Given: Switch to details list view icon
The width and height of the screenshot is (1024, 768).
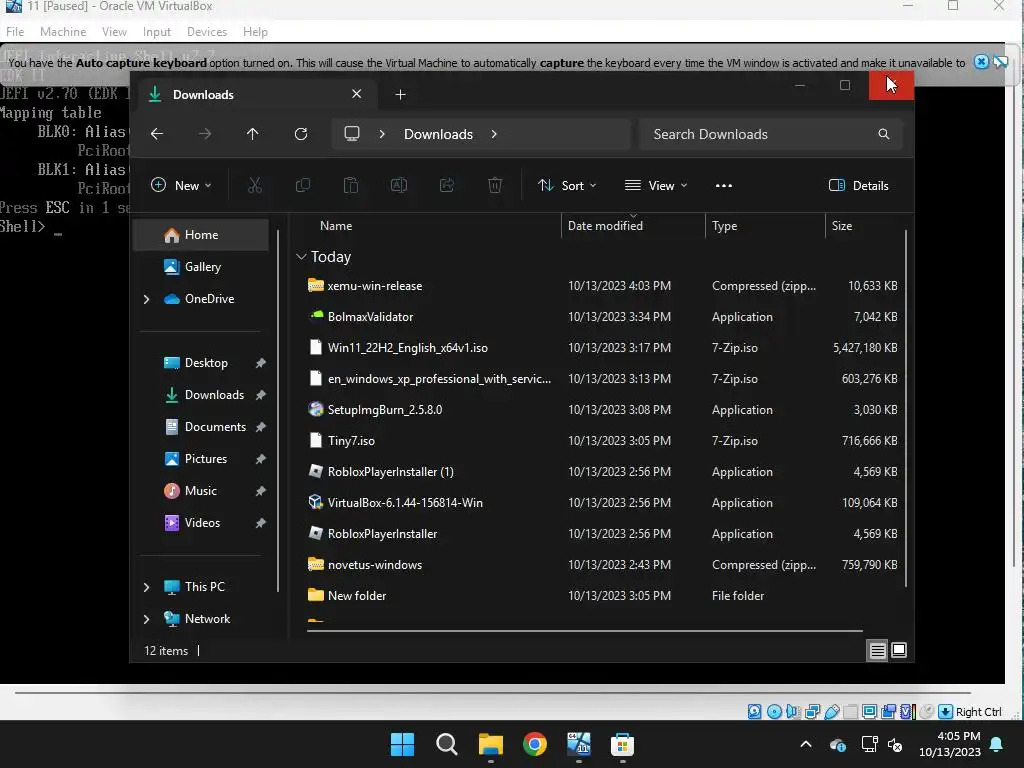Looking at the screenshot, I should (x=877, y=650).
